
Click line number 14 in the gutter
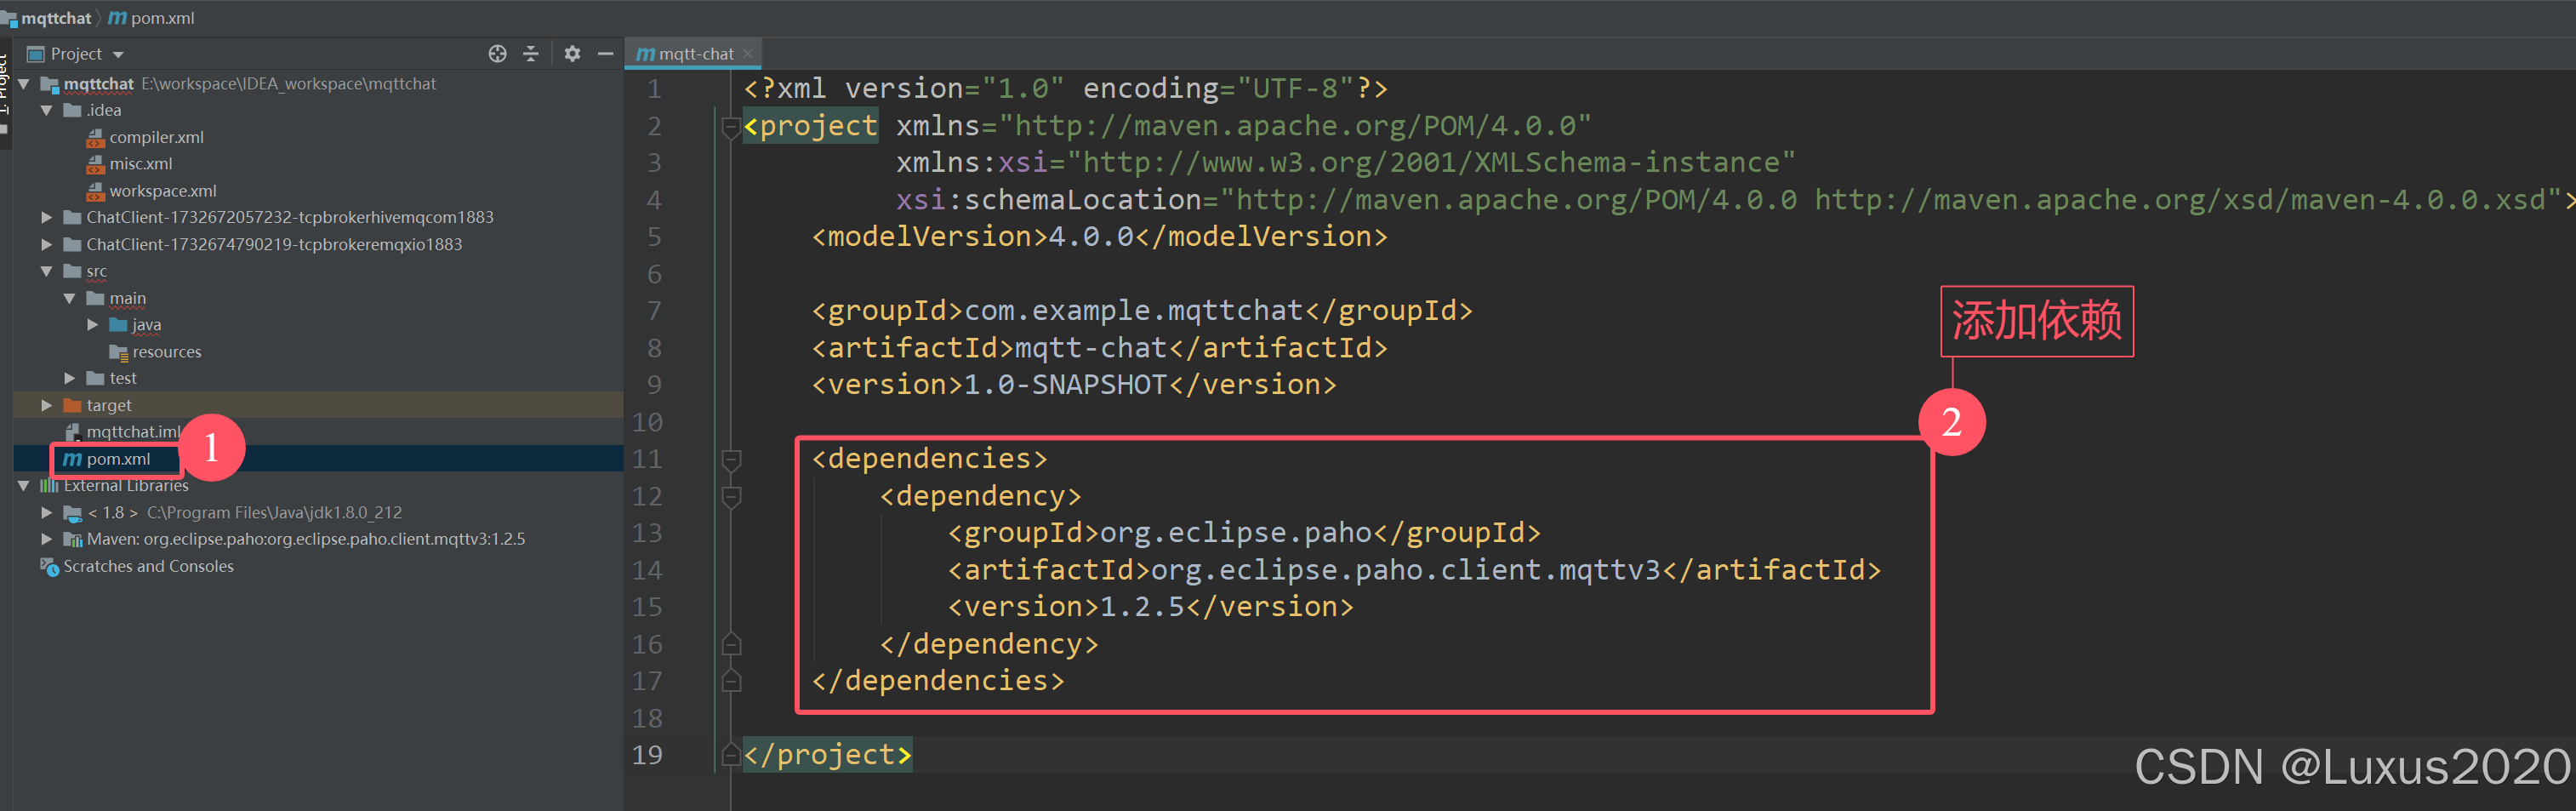pyautogui.click(x=649, y=570)
